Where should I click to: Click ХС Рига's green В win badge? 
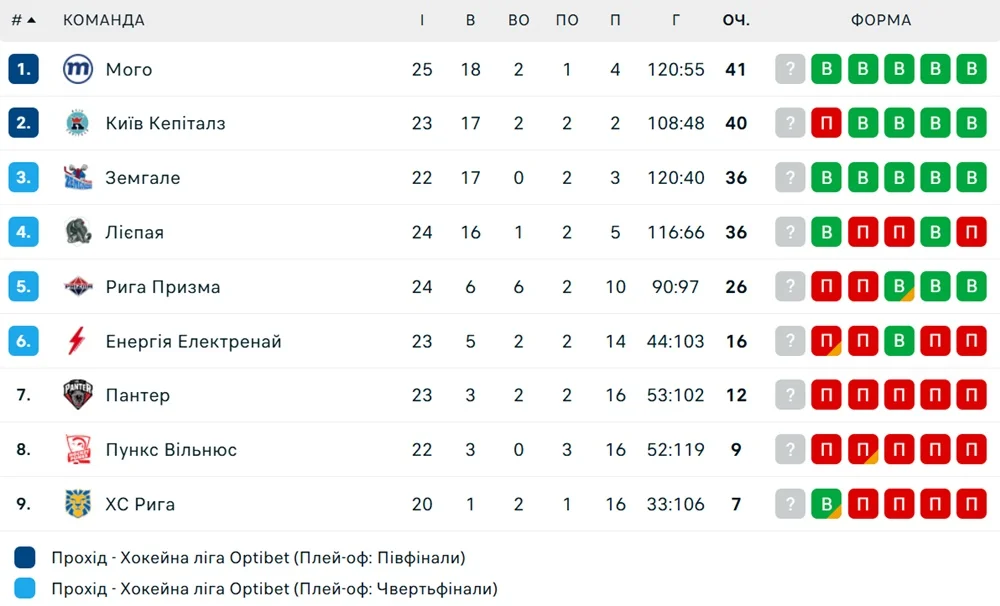pos(826,503)
